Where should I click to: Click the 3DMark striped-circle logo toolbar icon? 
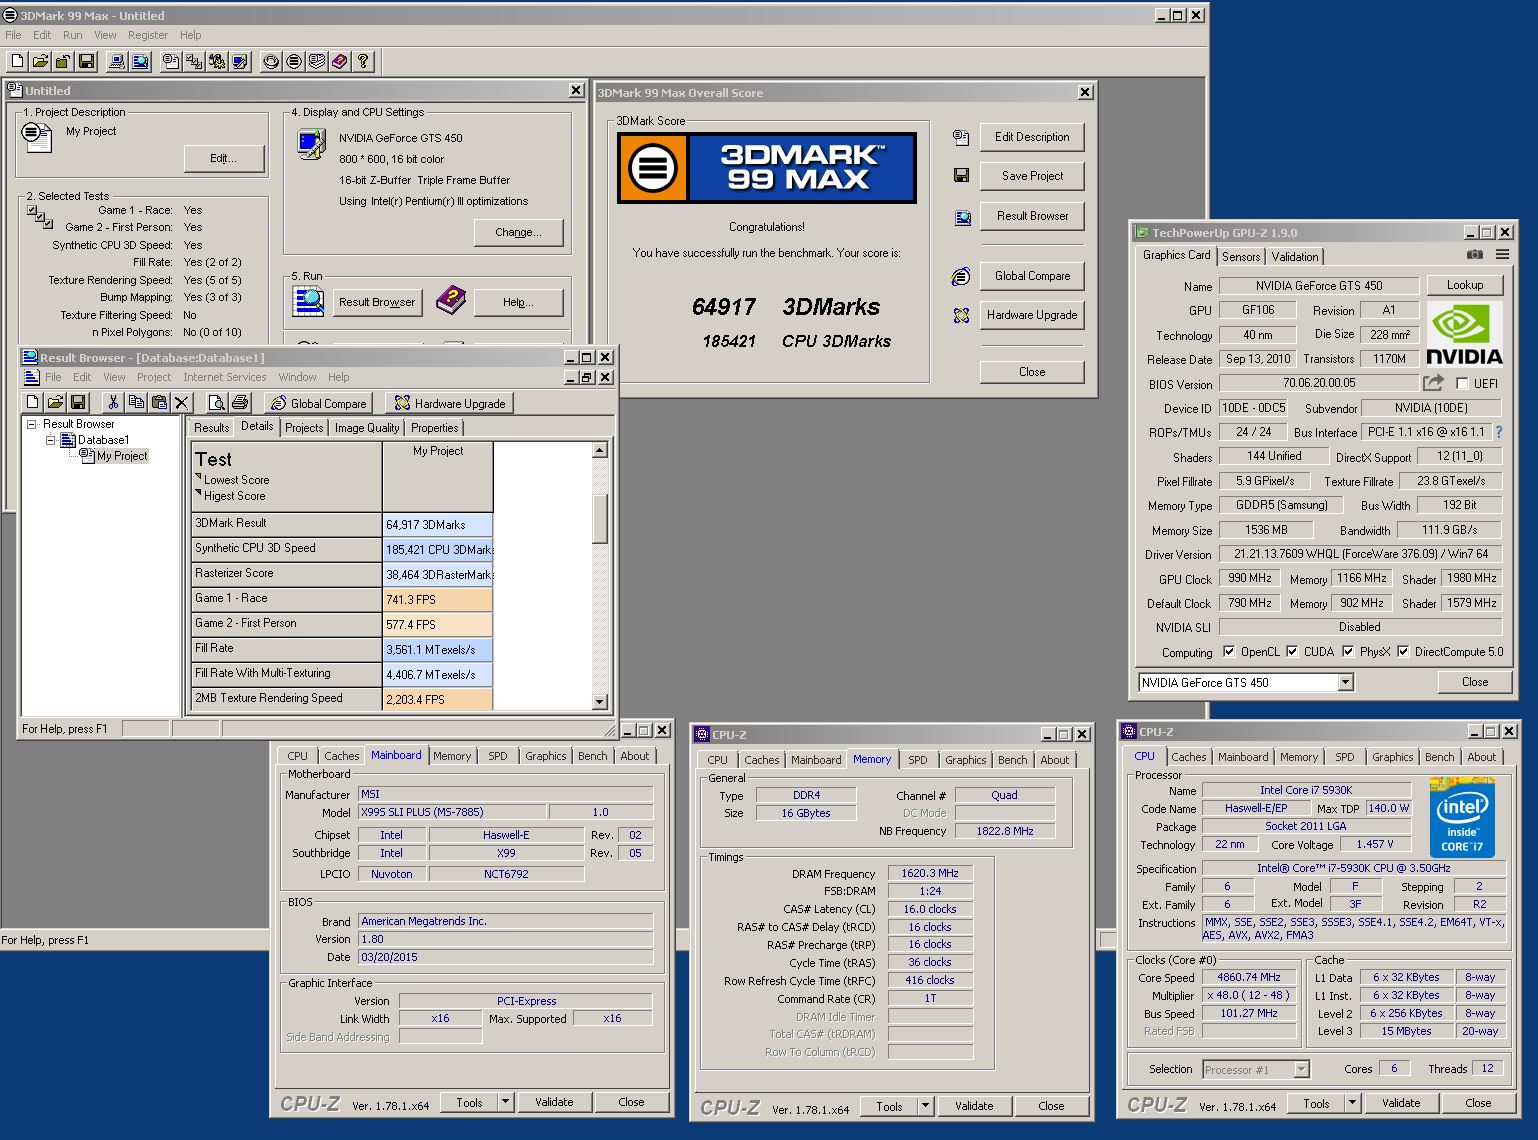(x=294, y=62)
